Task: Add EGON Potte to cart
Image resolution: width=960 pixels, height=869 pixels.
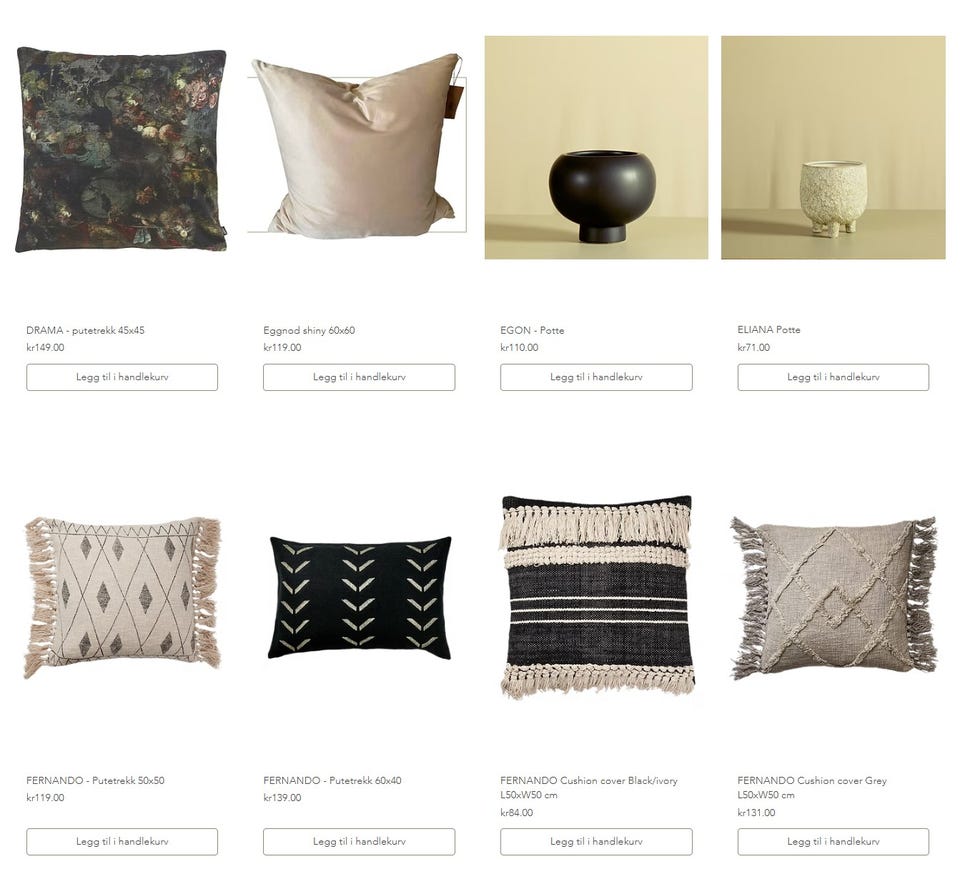Action: [596, 377]
